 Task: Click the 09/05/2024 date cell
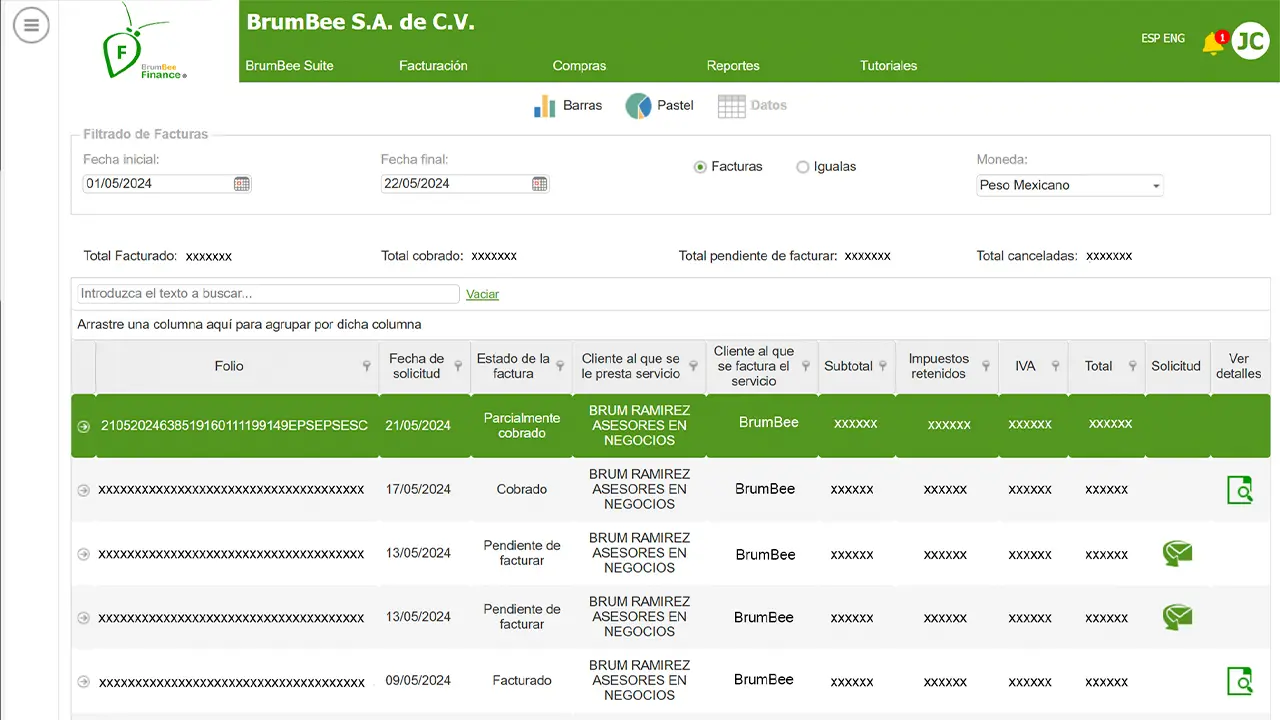pos(418,681)
